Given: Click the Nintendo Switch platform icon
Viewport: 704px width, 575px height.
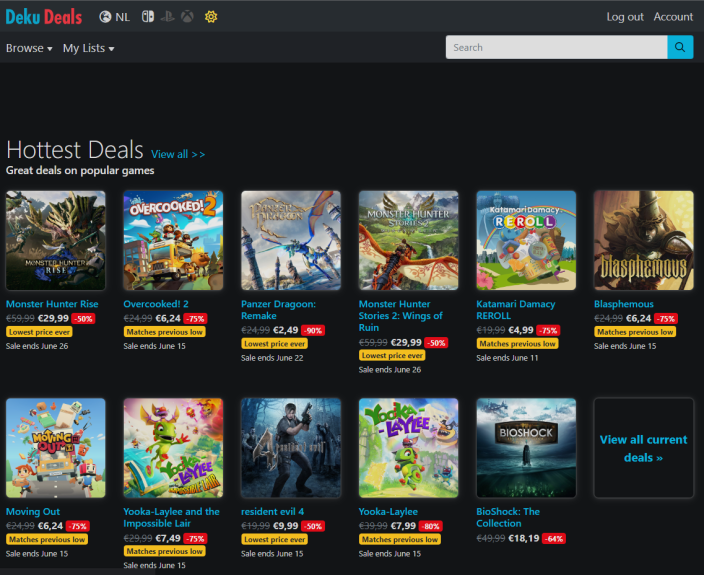Looking at the screenshot, I should coord(147,17).
